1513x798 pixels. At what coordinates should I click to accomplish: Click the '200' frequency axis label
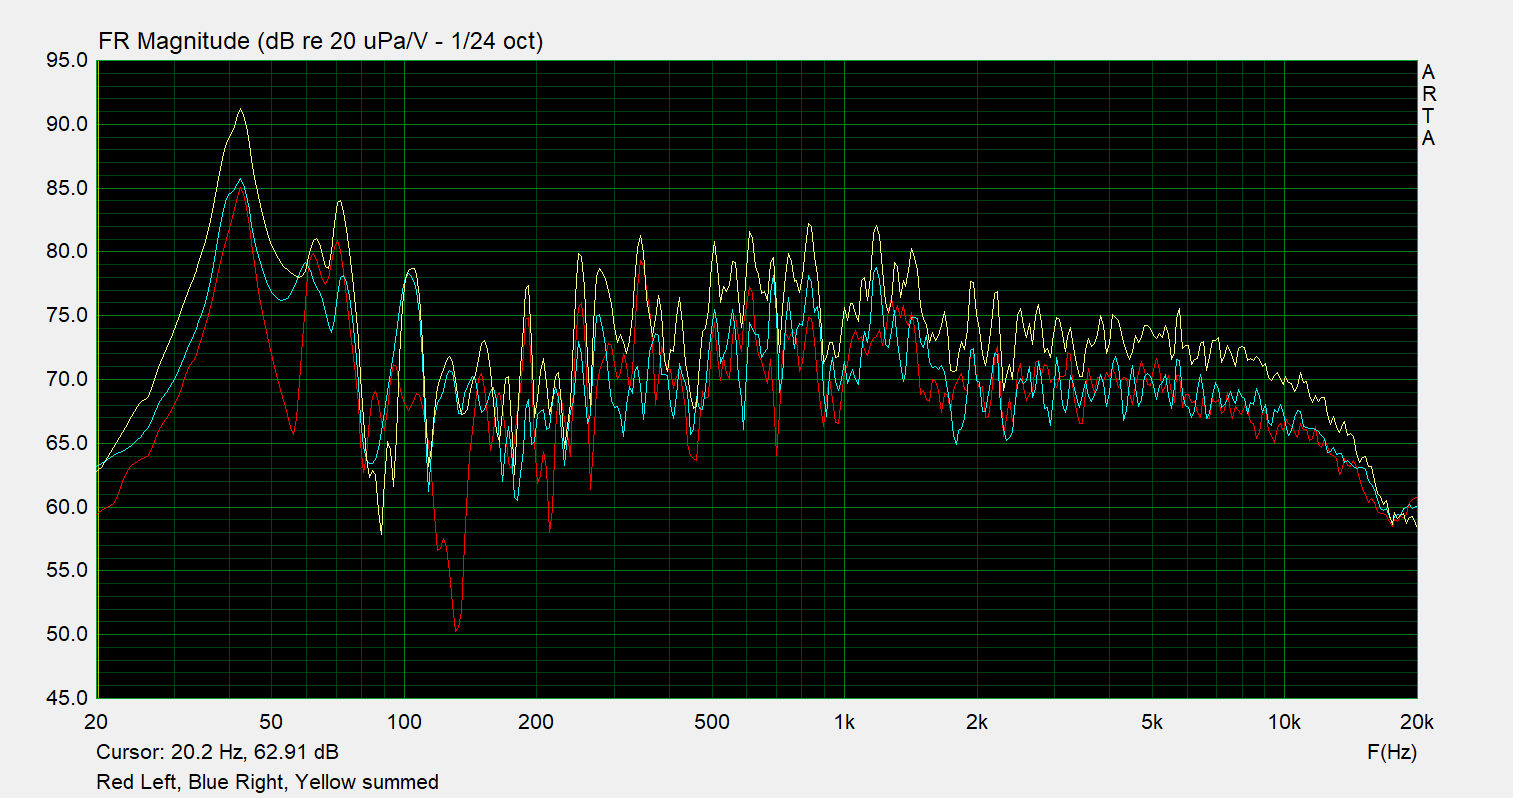[x=536, y=722]
